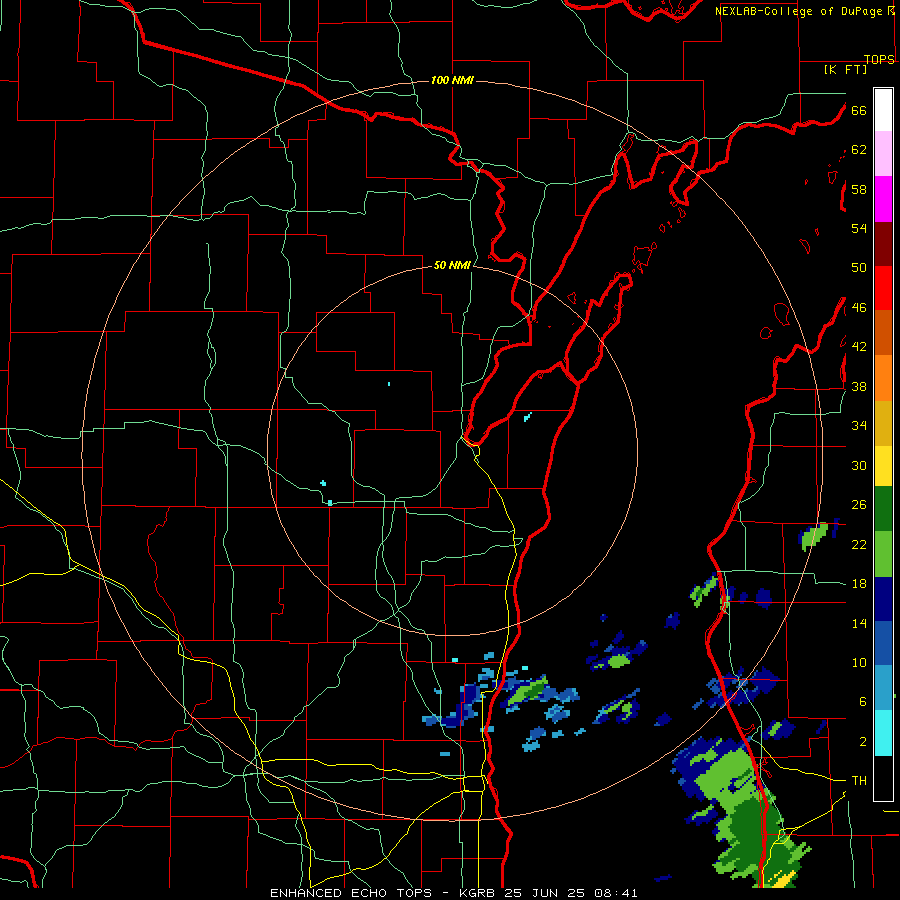This screenshot has height=900, width=900.
Task: Click the 50 NMI range ring label
Action: click(x=452, y=265)
